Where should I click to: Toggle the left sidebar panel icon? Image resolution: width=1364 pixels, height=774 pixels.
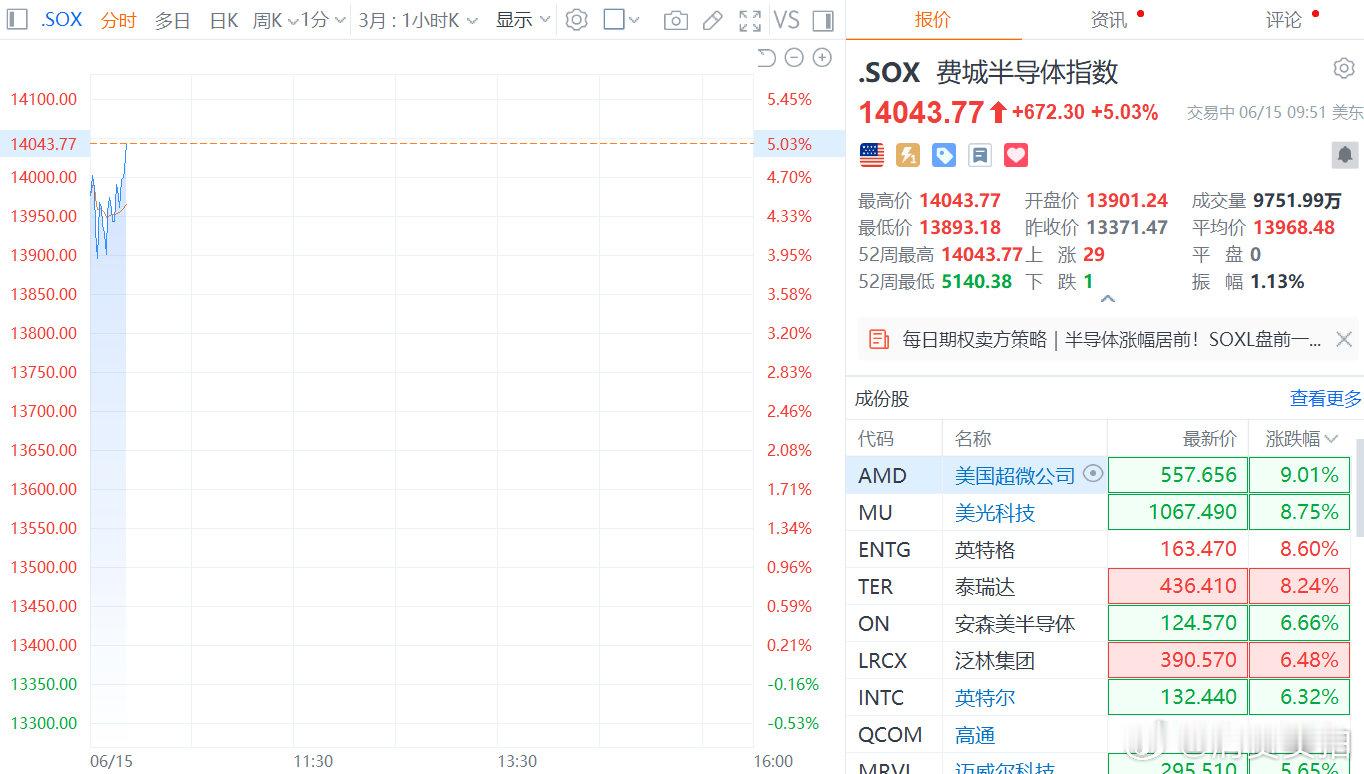[x=16, y=20]
